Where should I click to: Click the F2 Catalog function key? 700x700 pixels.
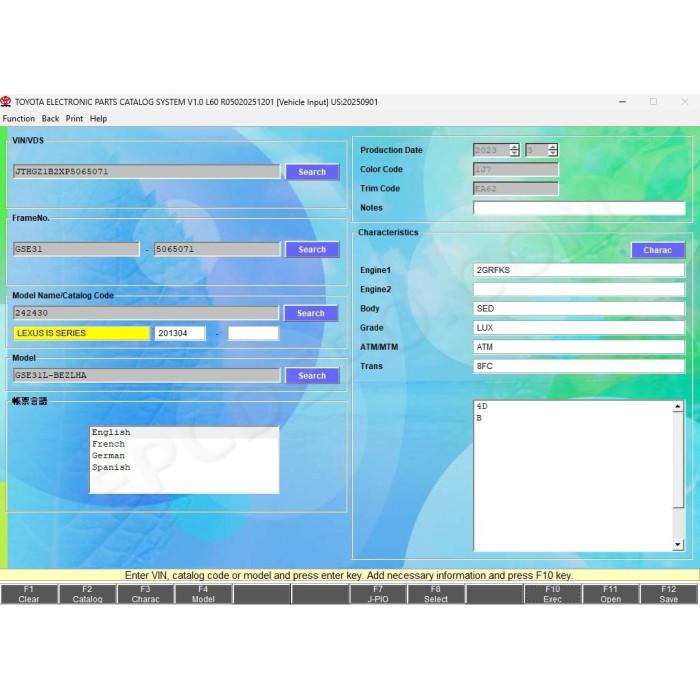(x=88, y=594)
